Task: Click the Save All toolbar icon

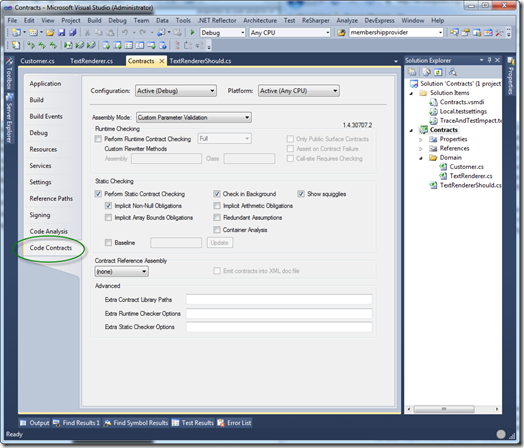Action: (73, 32)
